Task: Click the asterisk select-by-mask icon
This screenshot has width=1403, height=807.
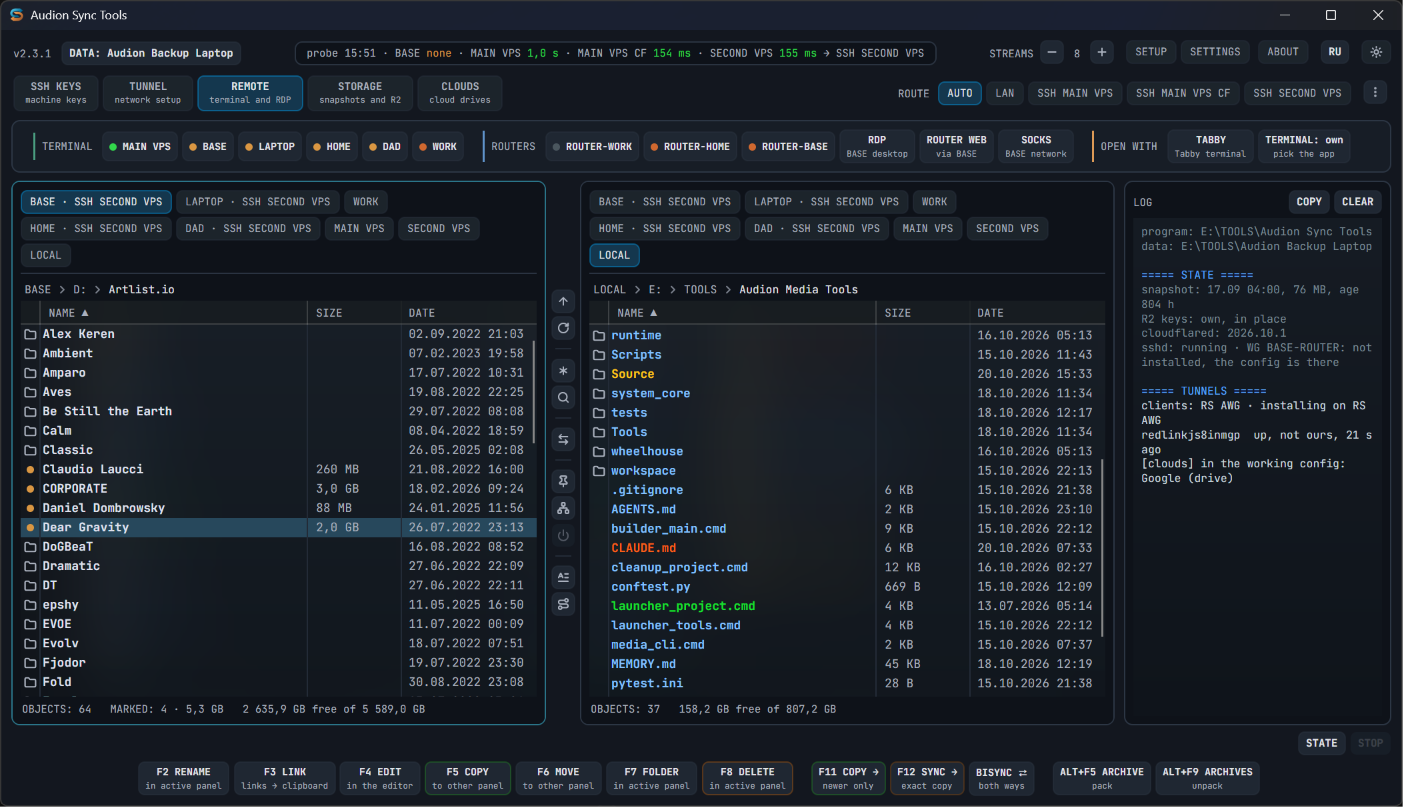Action: 563,371
